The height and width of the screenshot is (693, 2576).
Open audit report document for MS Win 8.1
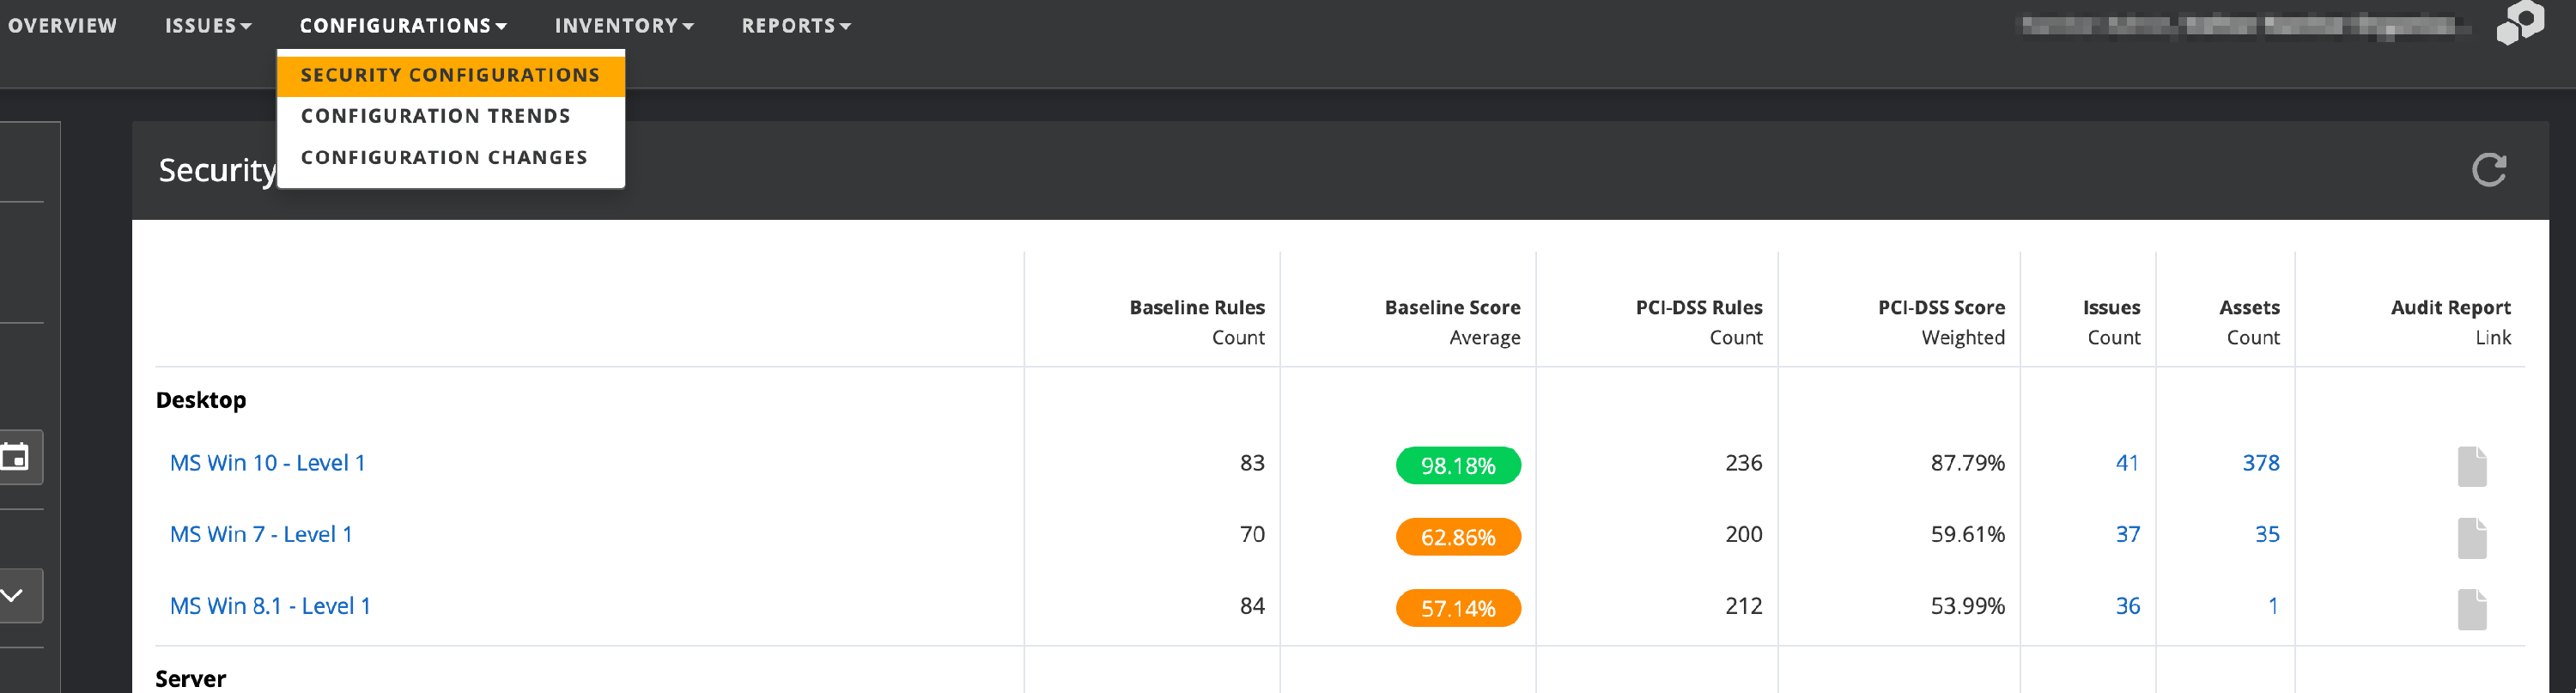[2471, 609]
